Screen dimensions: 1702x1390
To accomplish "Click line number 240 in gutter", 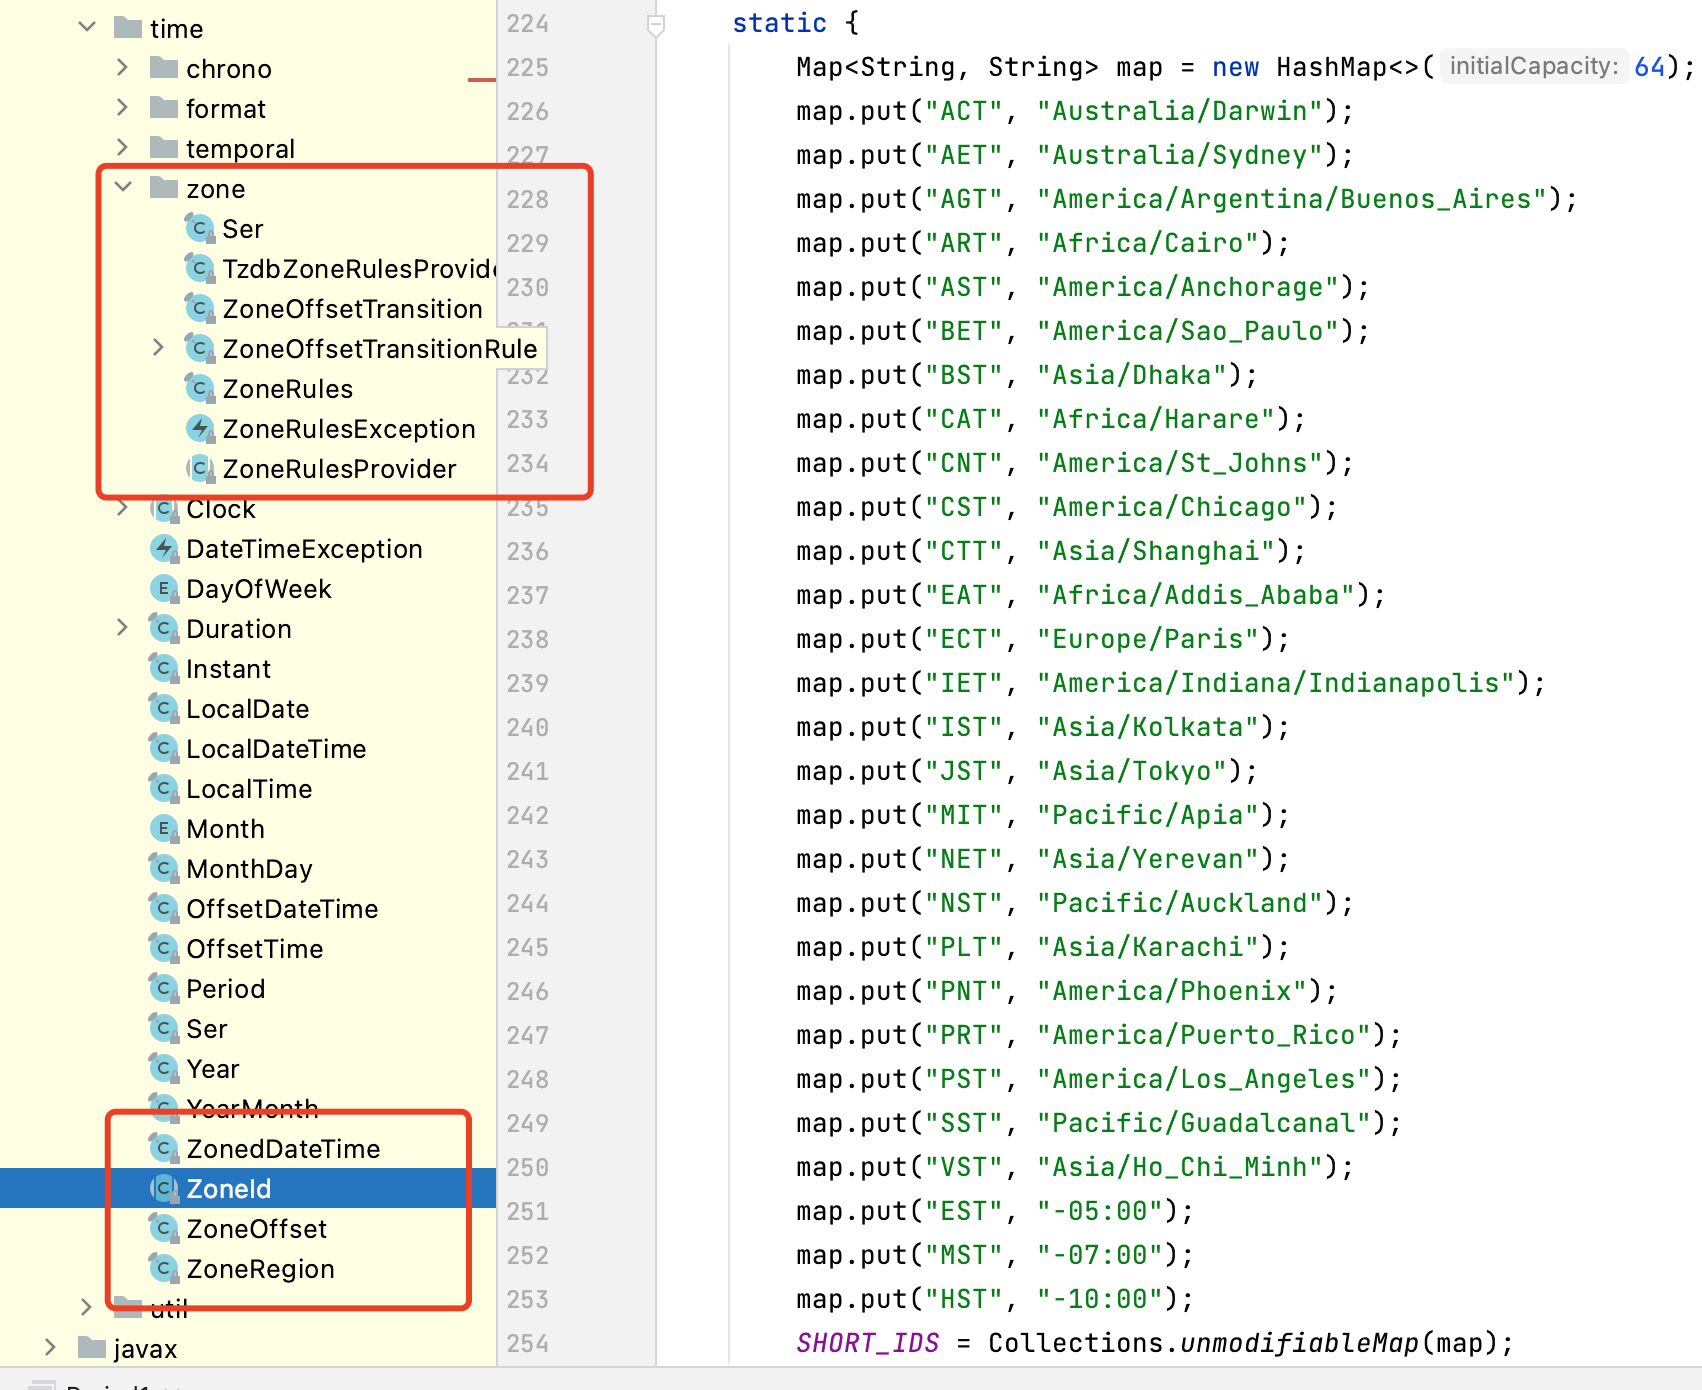I will [x=527, y=727].
